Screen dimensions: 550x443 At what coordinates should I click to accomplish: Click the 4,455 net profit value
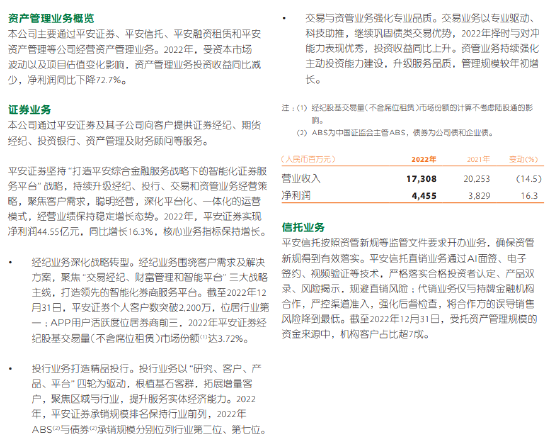[424, 196]
